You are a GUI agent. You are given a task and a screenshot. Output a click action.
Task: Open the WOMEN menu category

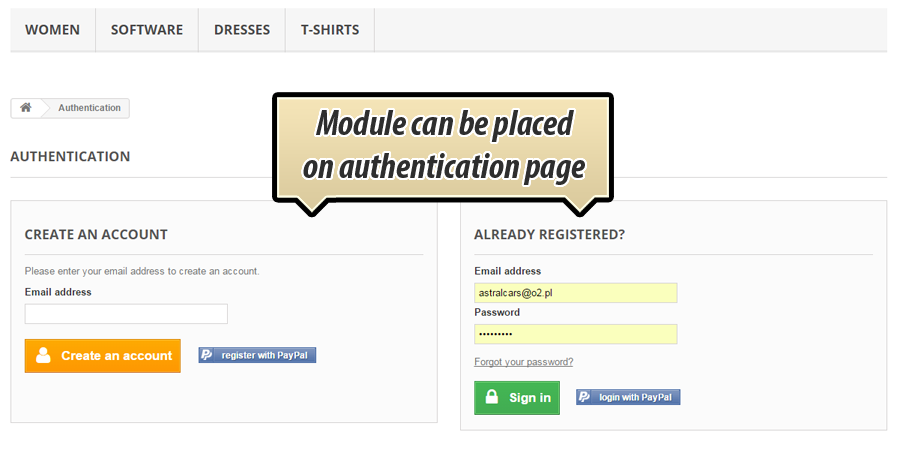tap(52, 30)
